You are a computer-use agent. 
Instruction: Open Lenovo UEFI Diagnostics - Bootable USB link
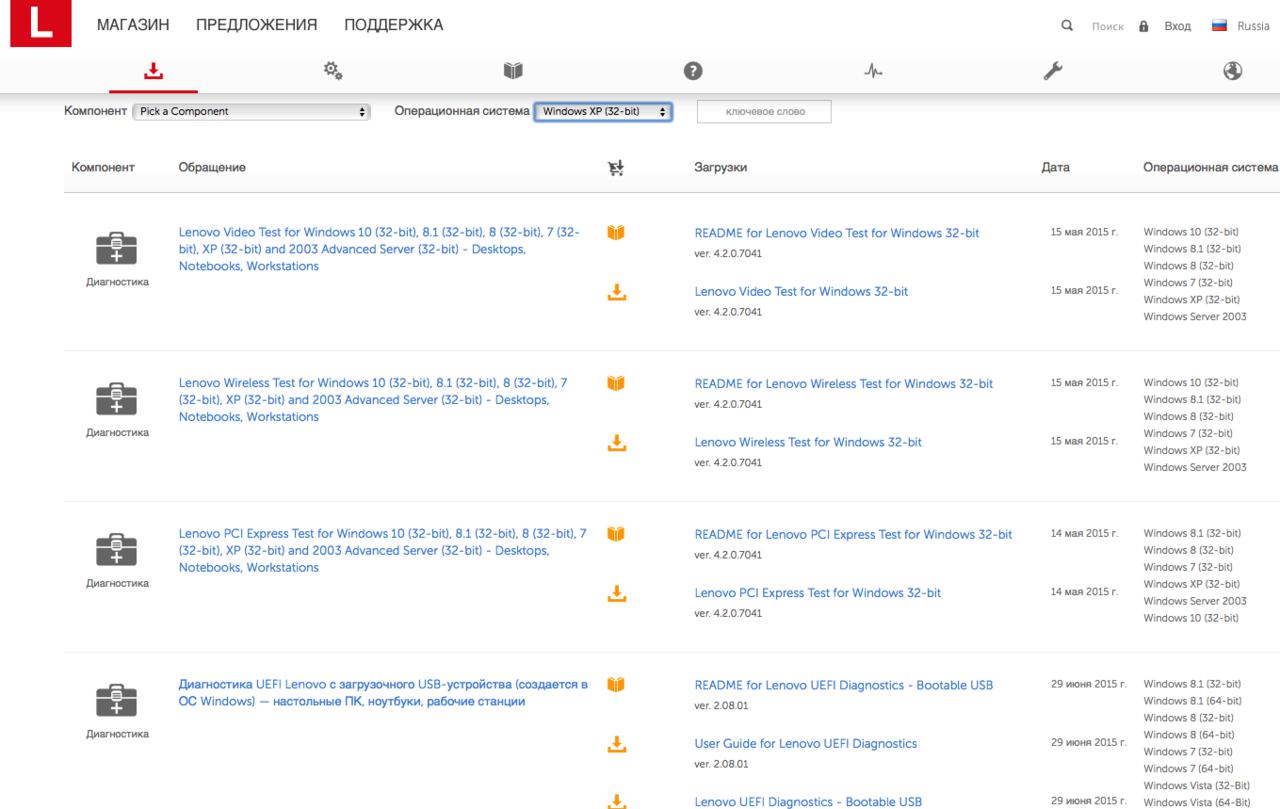808,801
